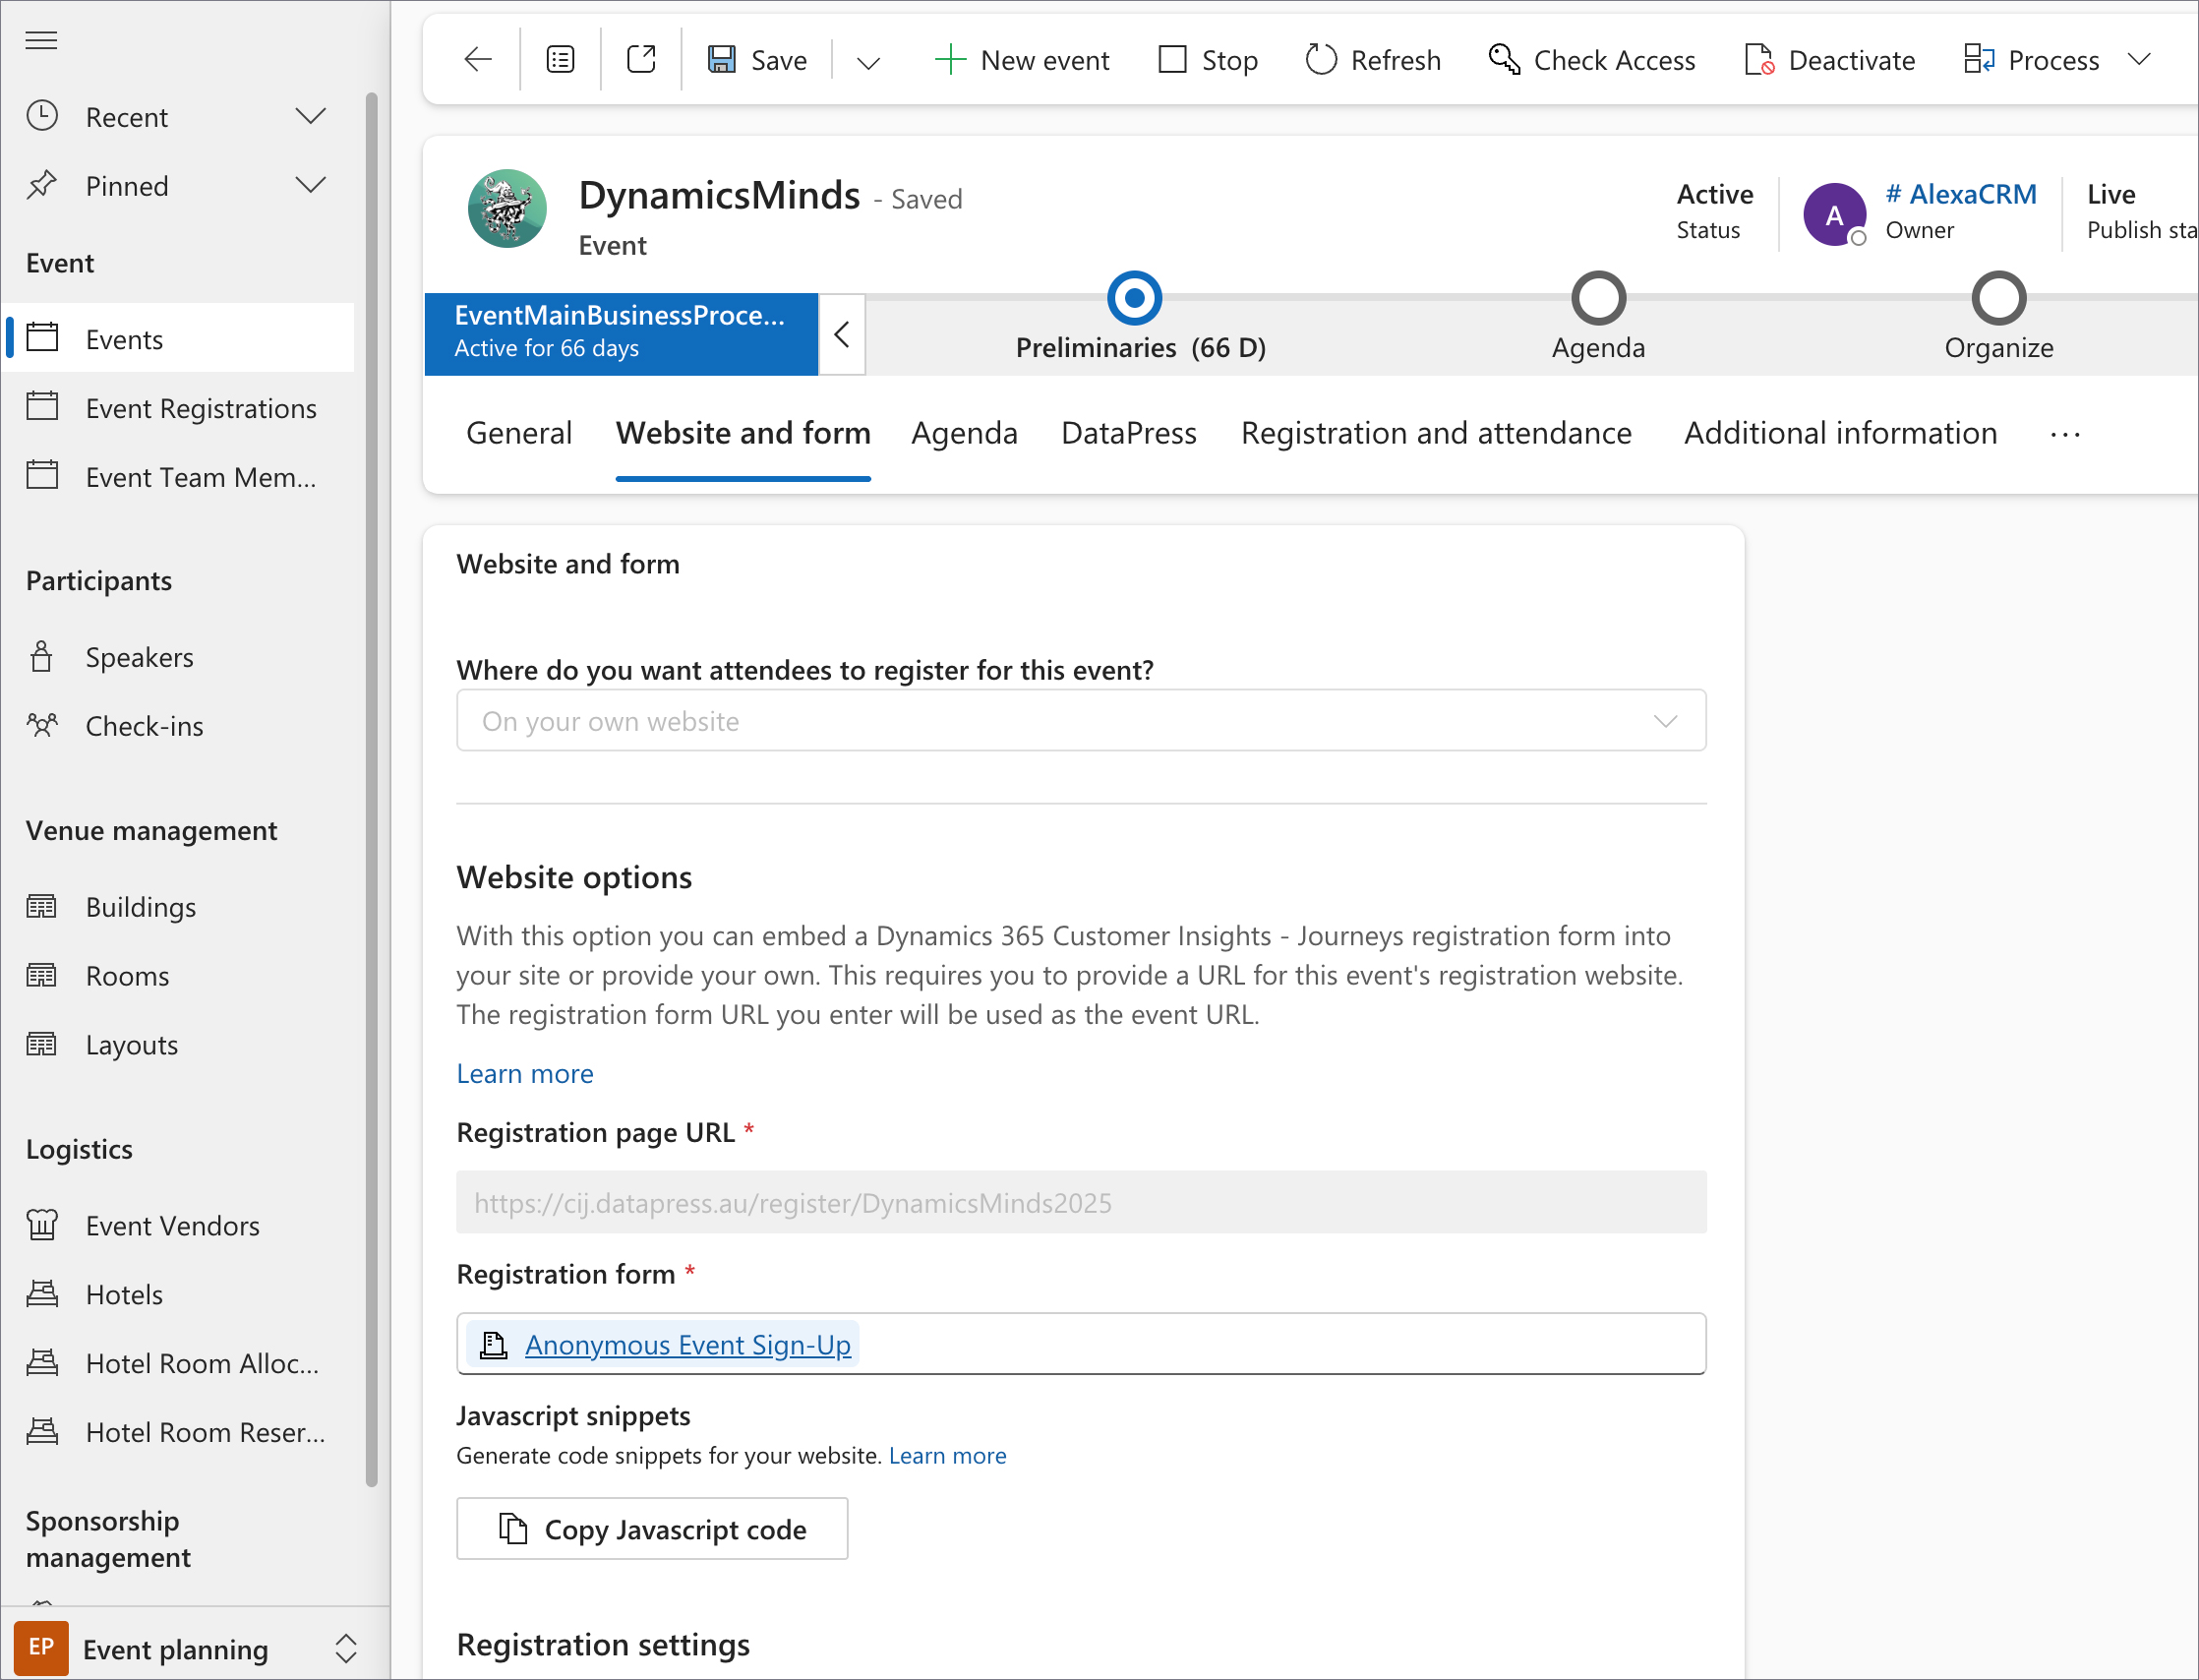This screenshot has width=2199, height=1680.
Task: Click the back arrow icon
Action: point(478,60)
